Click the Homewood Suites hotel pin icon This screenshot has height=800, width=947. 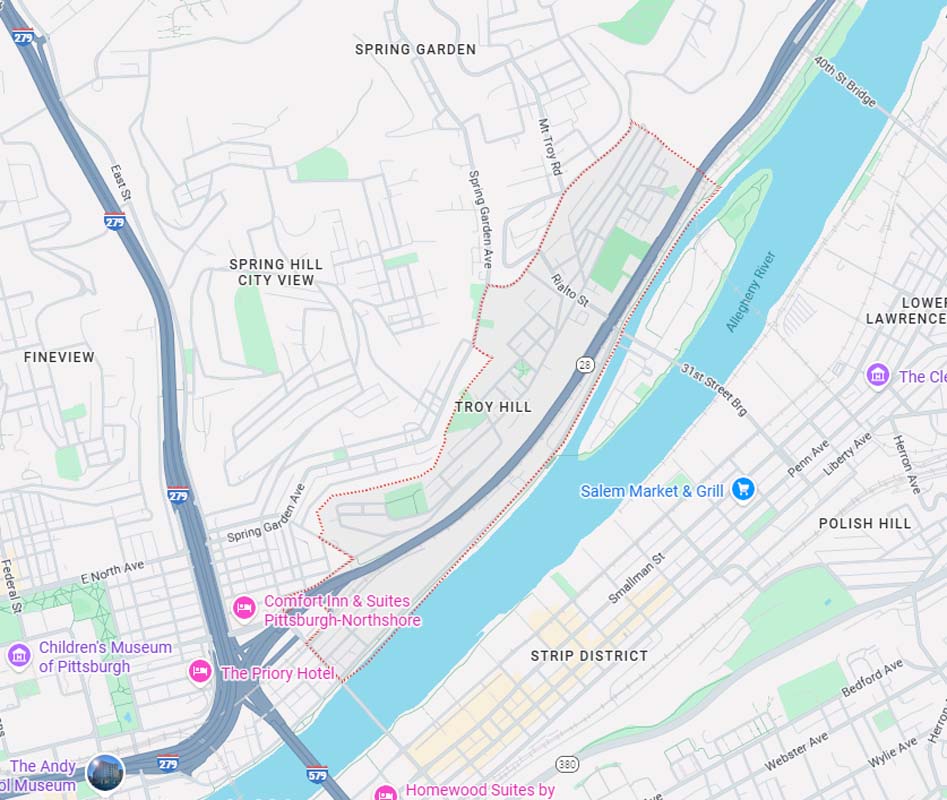(x=385, y=792)
